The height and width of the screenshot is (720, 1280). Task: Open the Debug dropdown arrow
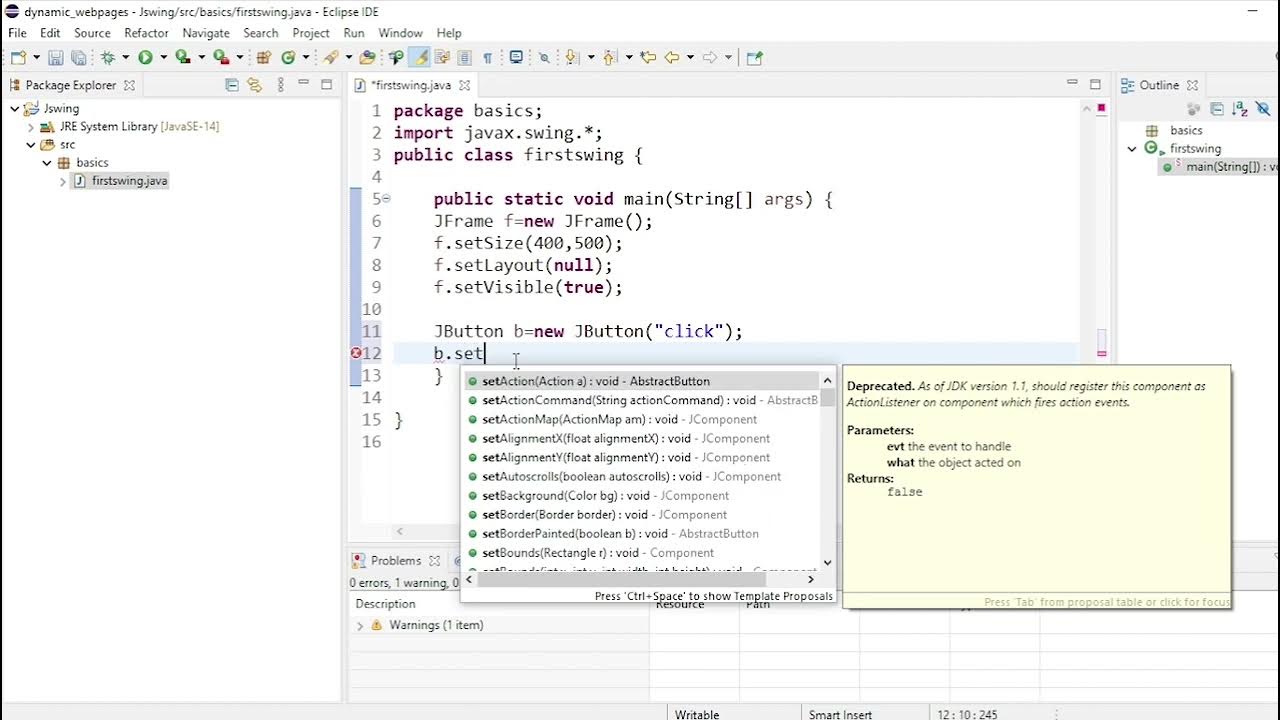[x=126, y=58]
